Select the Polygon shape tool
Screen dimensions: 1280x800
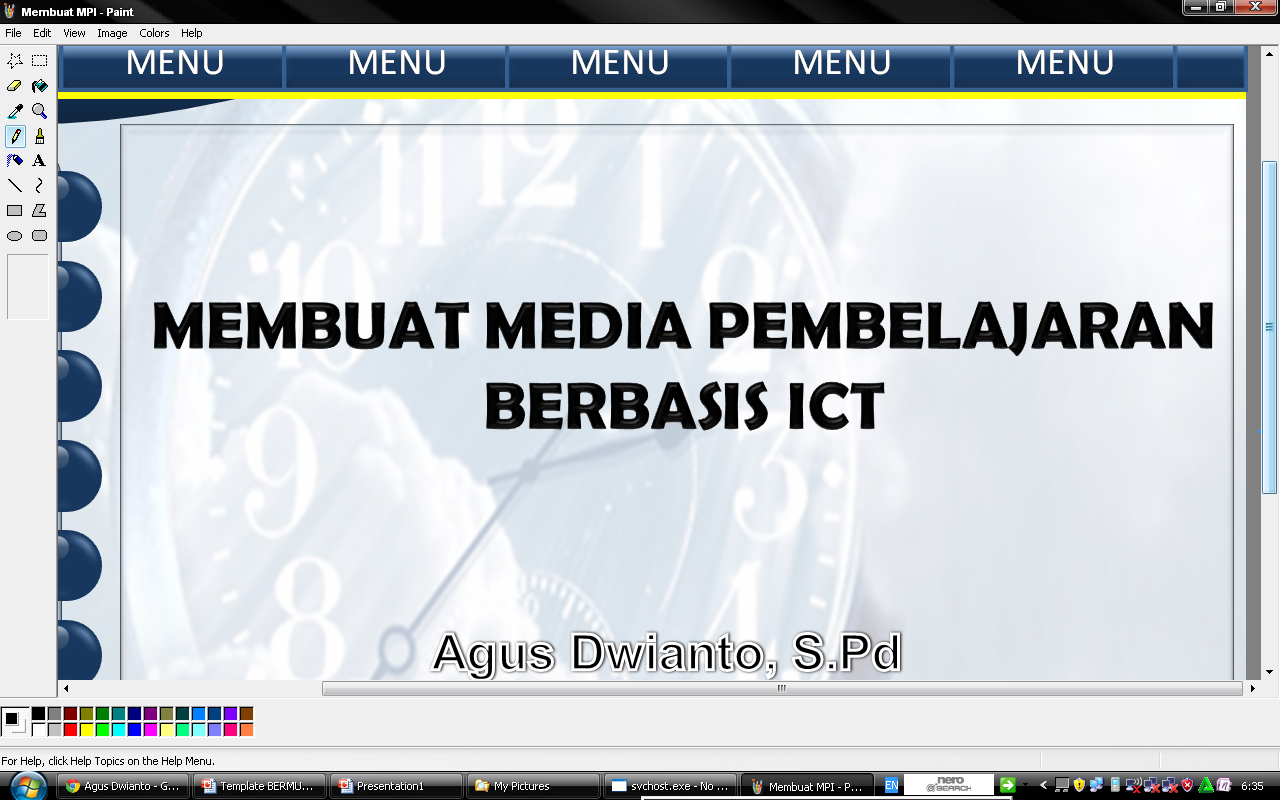39,210
